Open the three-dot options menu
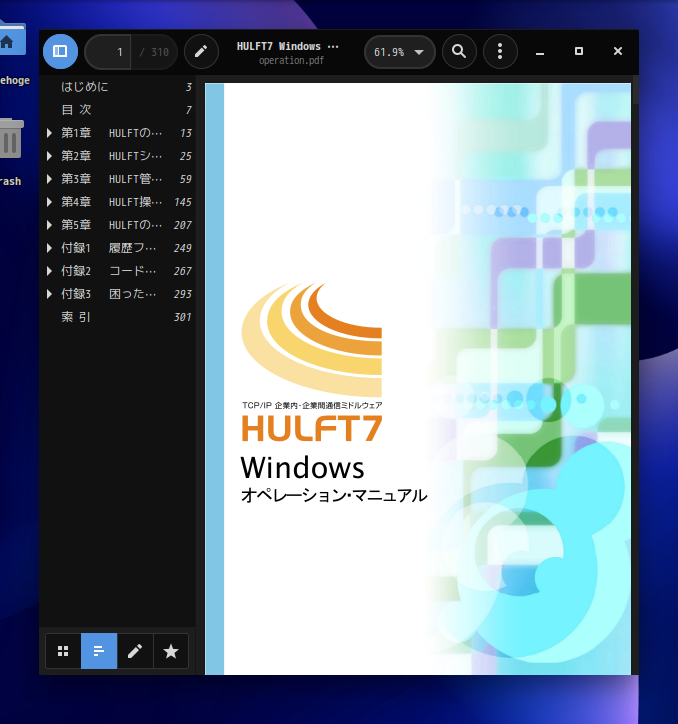Image resolution: width=678 pixels, height=724 pixels. pos(500,51)
